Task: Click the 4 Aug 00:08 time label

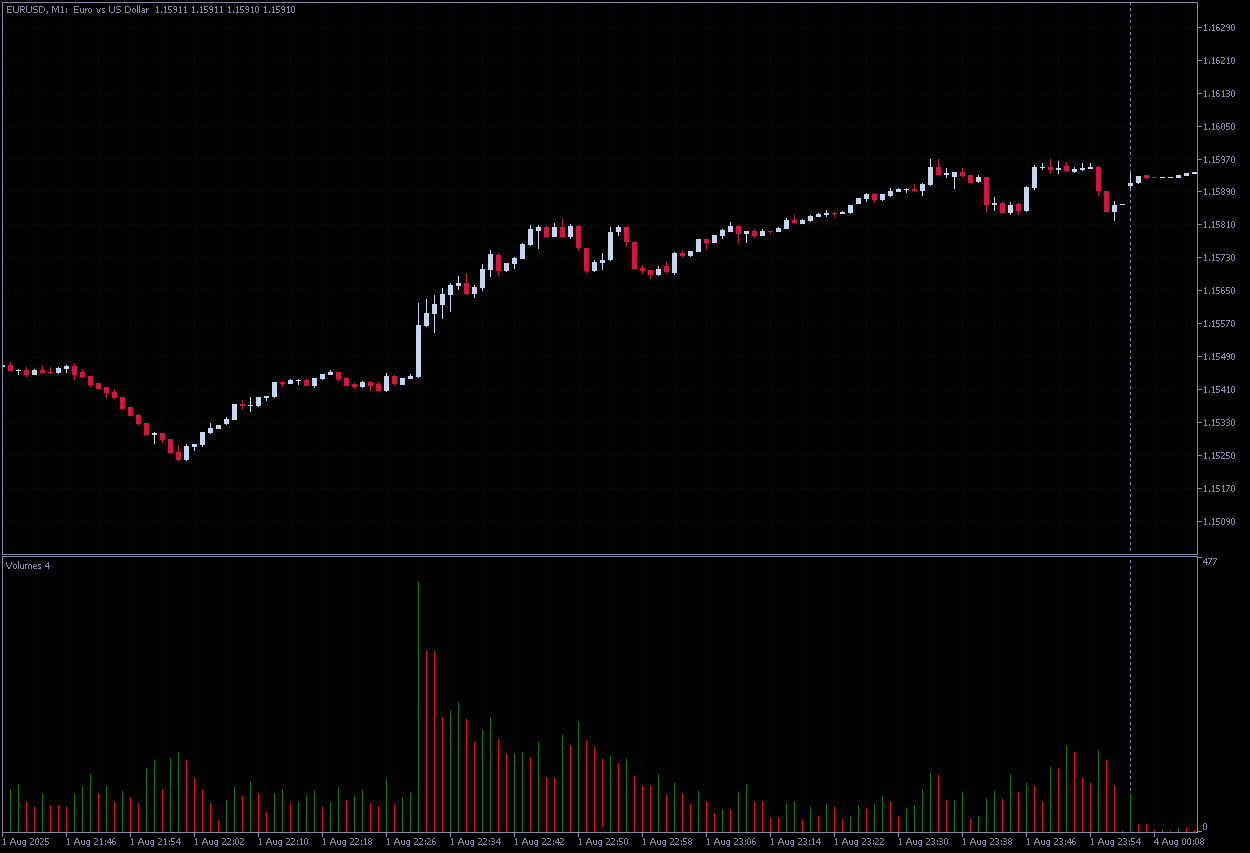Action: coord(1179,842)
